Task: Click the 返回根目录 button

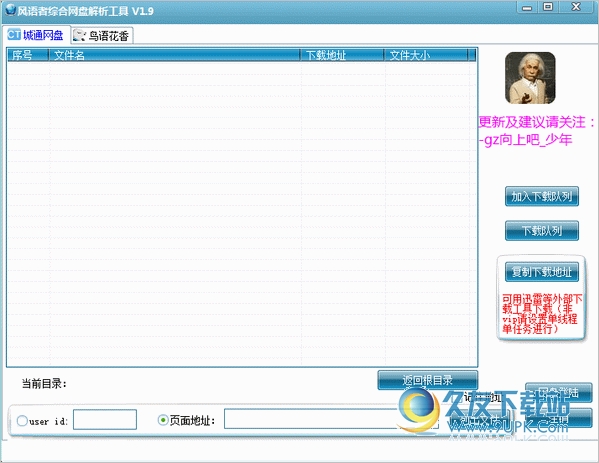Action: 427,380
